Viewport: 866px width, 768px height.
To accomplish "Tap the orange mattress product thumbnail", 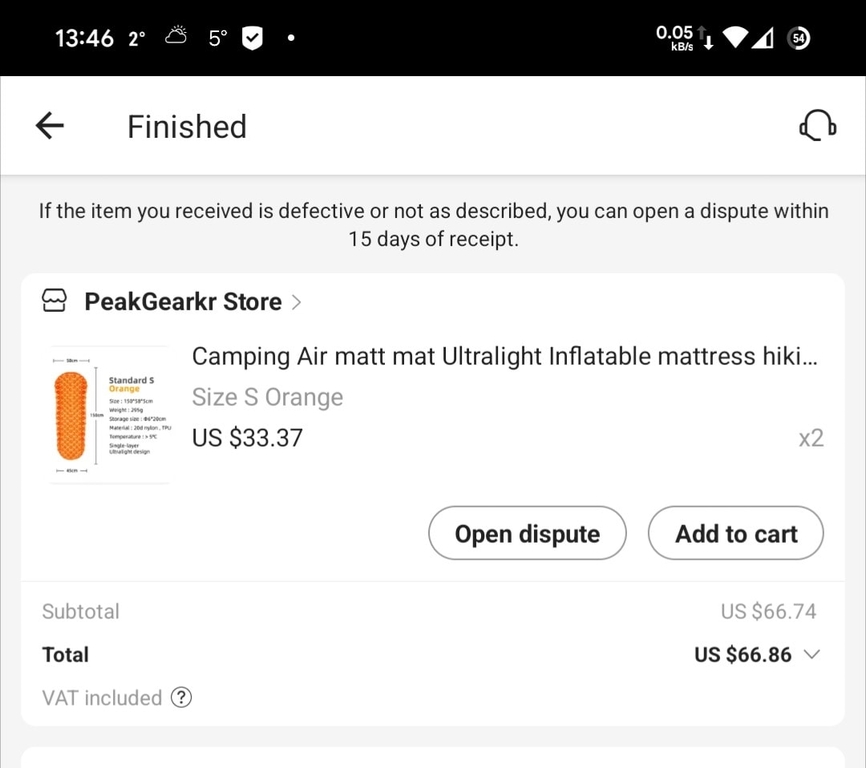I will (109, 416).
